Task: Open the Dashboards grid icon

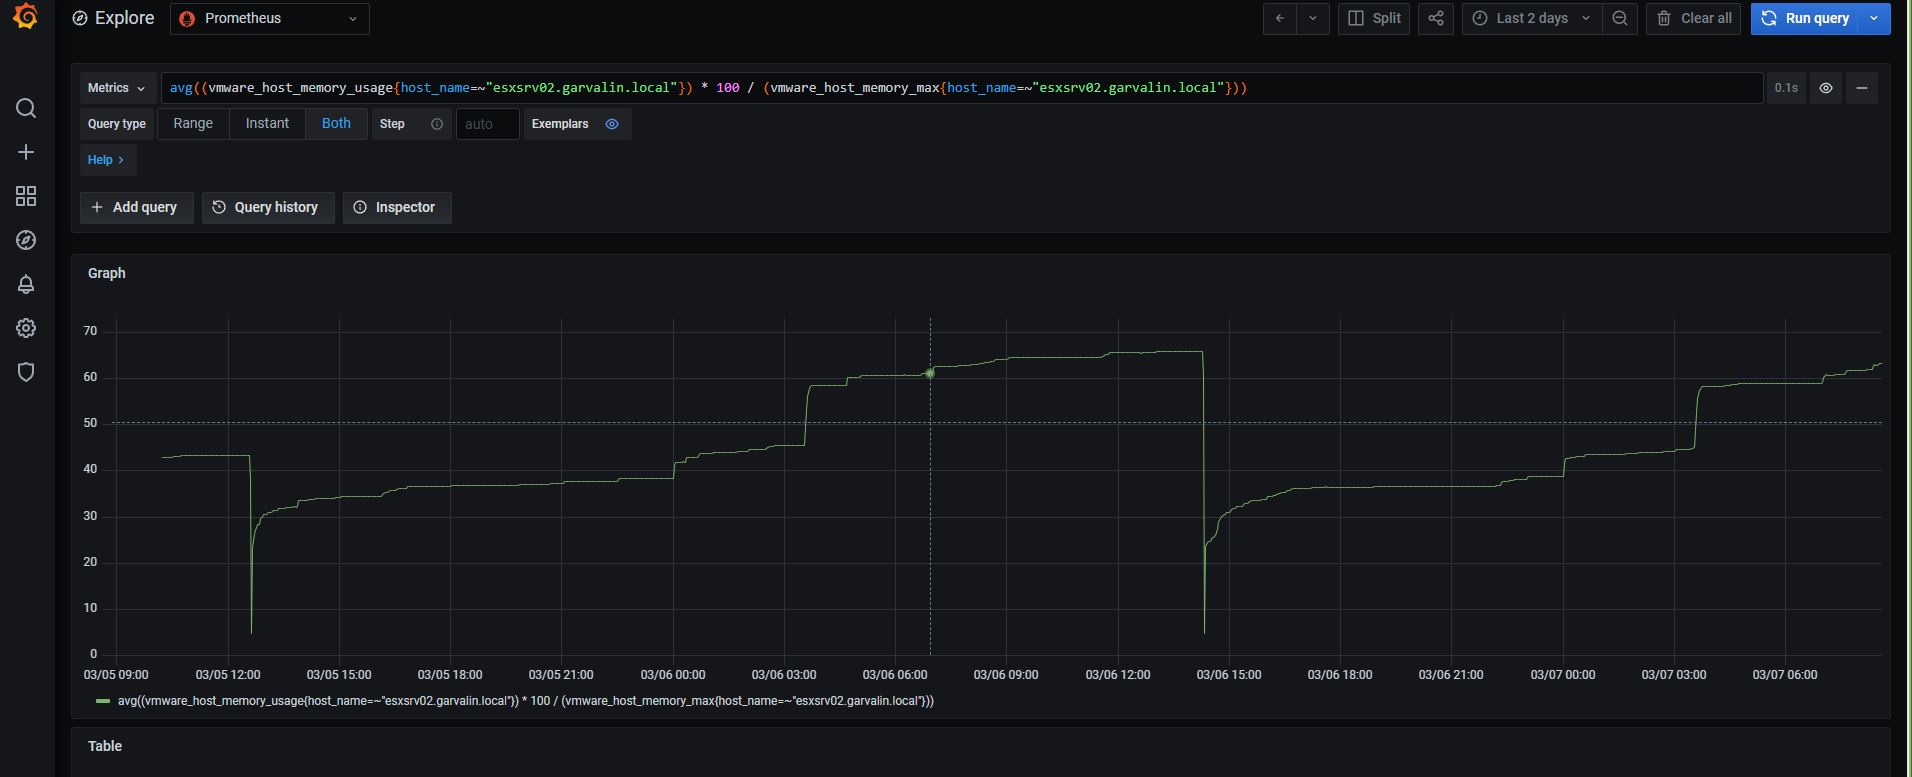Action: tap(26, 196)
